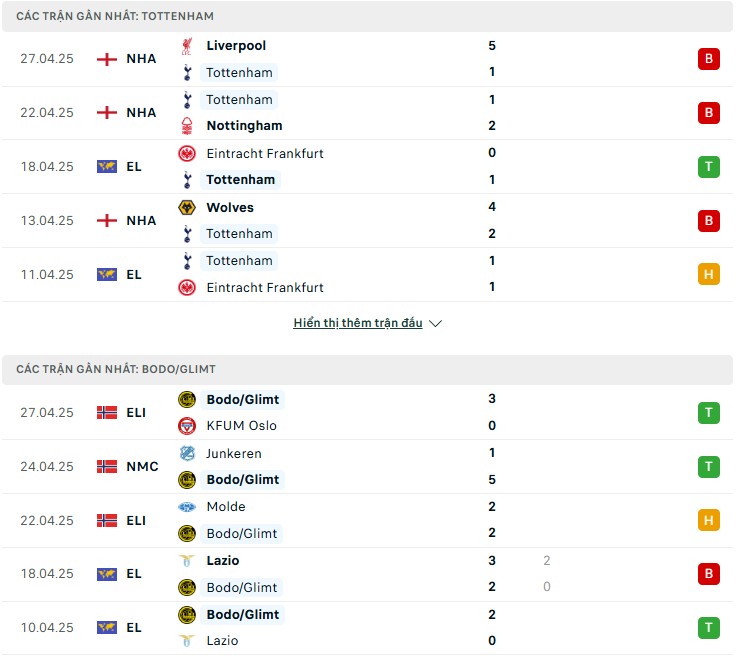Viewport: 738px width, 661px height.
Task: Click the Wolves club logo
Action: click(187, 207)
